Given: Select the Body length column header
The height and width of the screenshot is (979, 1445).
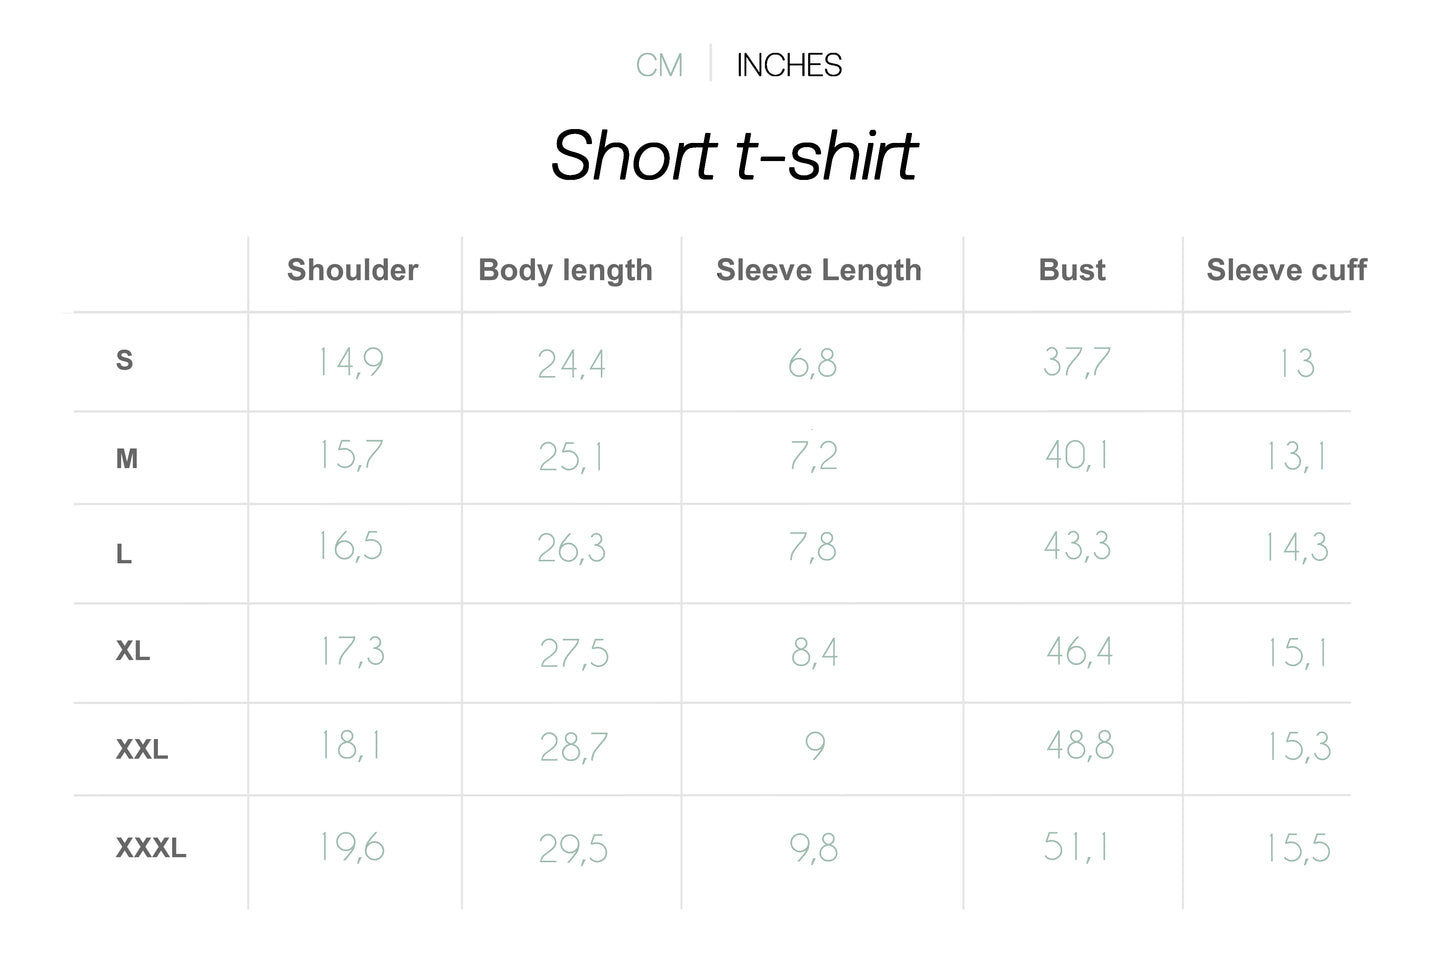Looking at the screenshot, I should [565, 271].
